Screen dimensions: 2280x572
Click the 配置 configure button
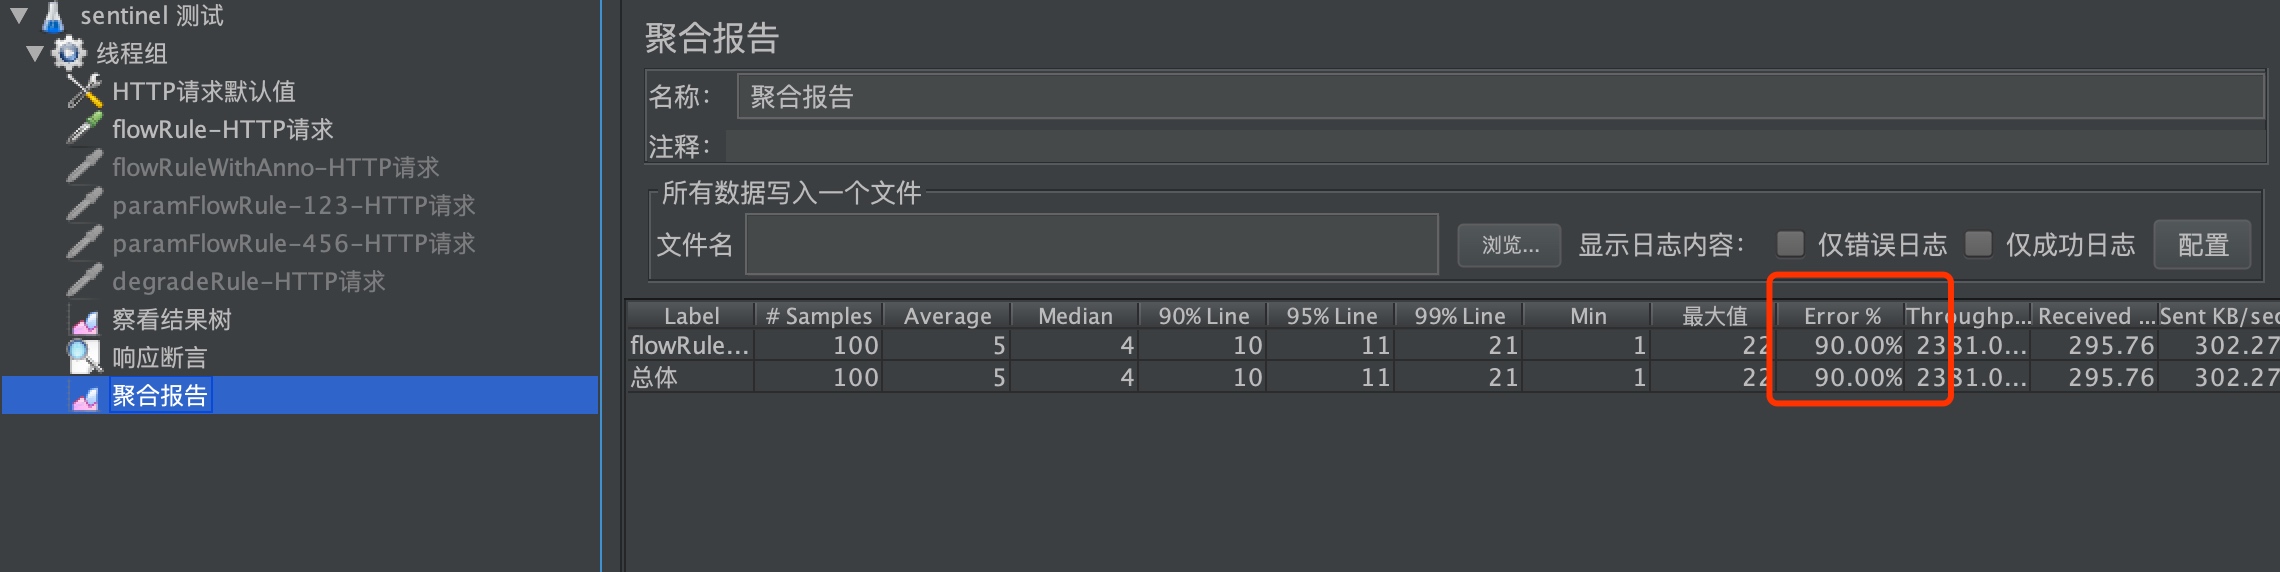[2202, 245]
